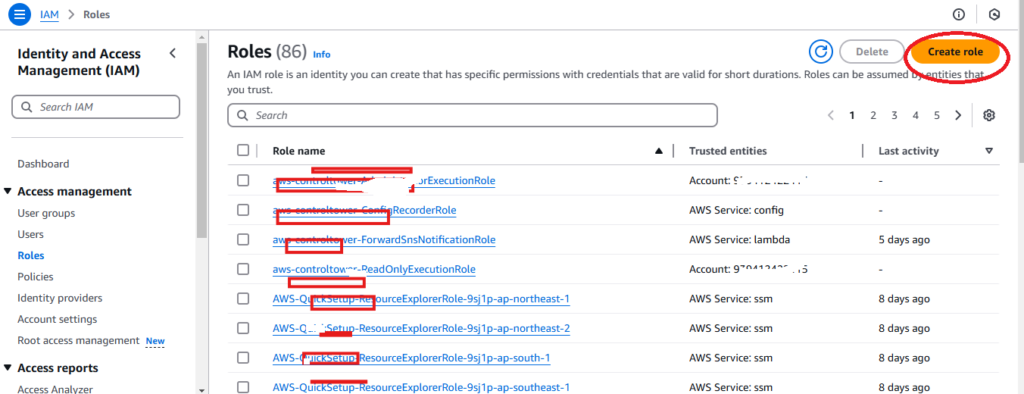
Task: Focus the roles Search field
Action: point(472,115)
